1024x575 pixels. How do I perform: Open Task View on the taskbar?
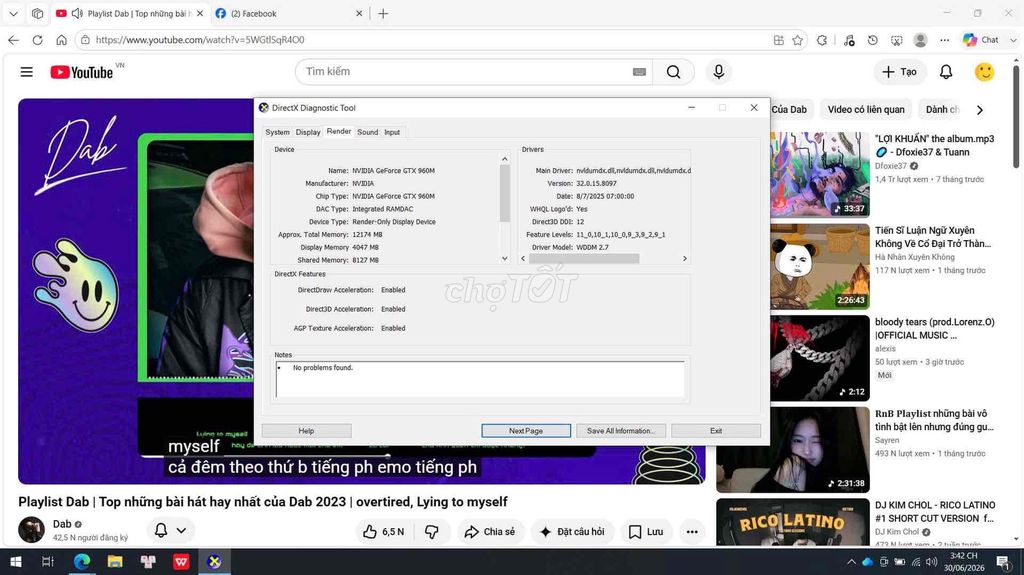click(x=48, y=561)
